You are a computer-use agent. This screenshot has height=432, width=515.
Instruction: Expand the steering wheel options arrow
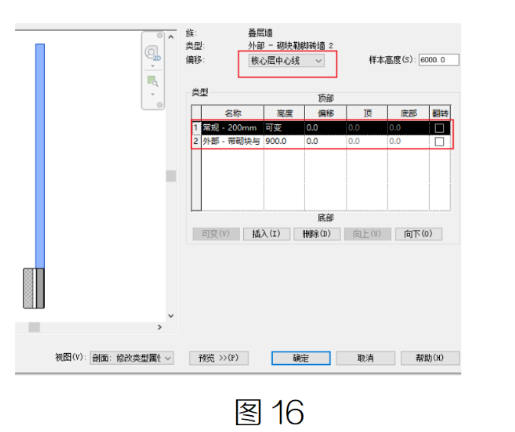click(x=153, y=66)
